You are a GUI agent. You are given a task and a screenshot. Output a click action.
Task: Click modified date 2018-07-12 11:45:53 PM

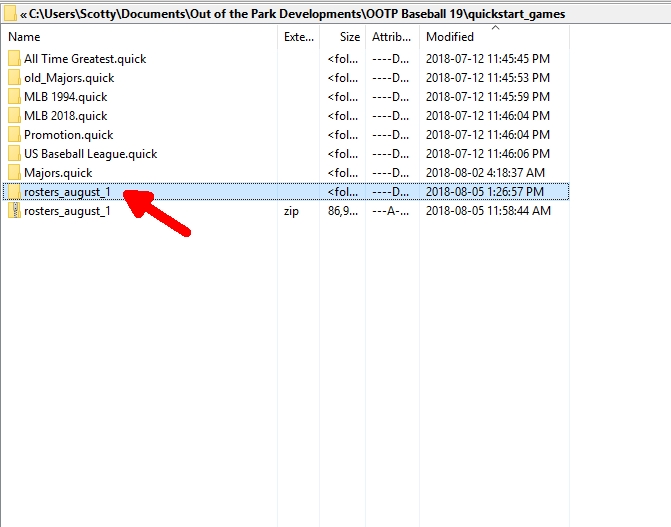pyautogui.click(x=488, y=78)
